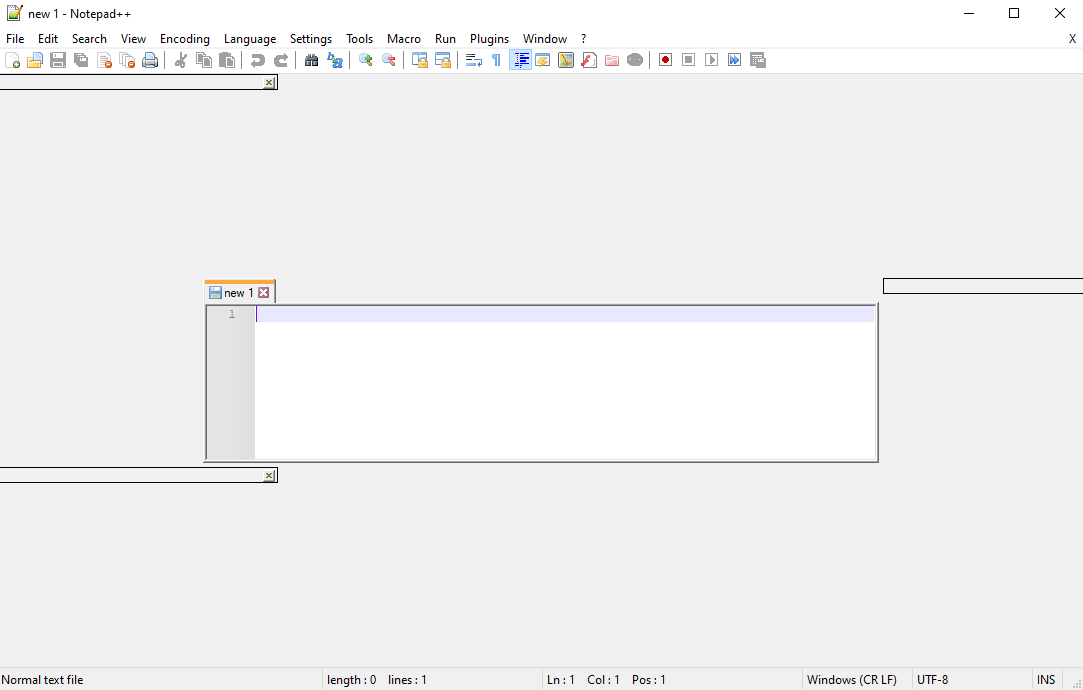Save the currently recorded macro

point(758,60)
